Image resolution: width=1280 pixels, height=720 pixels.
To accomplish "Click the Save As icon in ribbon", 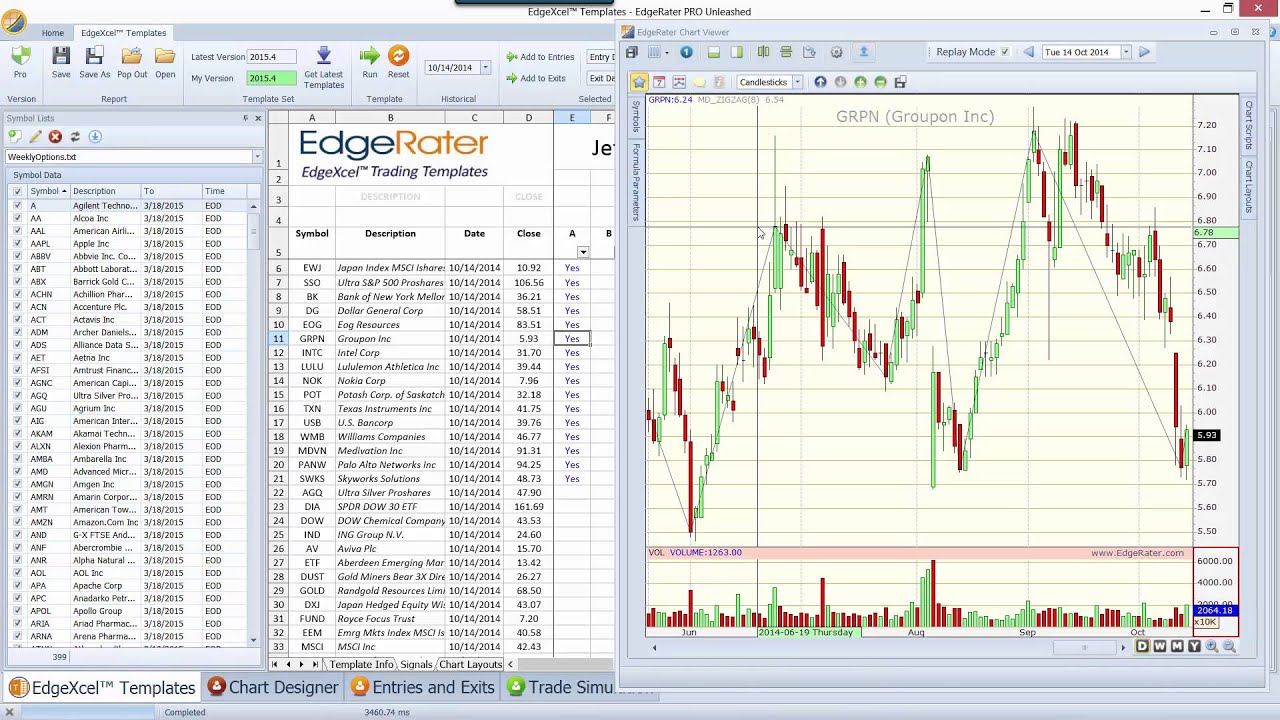I will (x=94, y=57).
